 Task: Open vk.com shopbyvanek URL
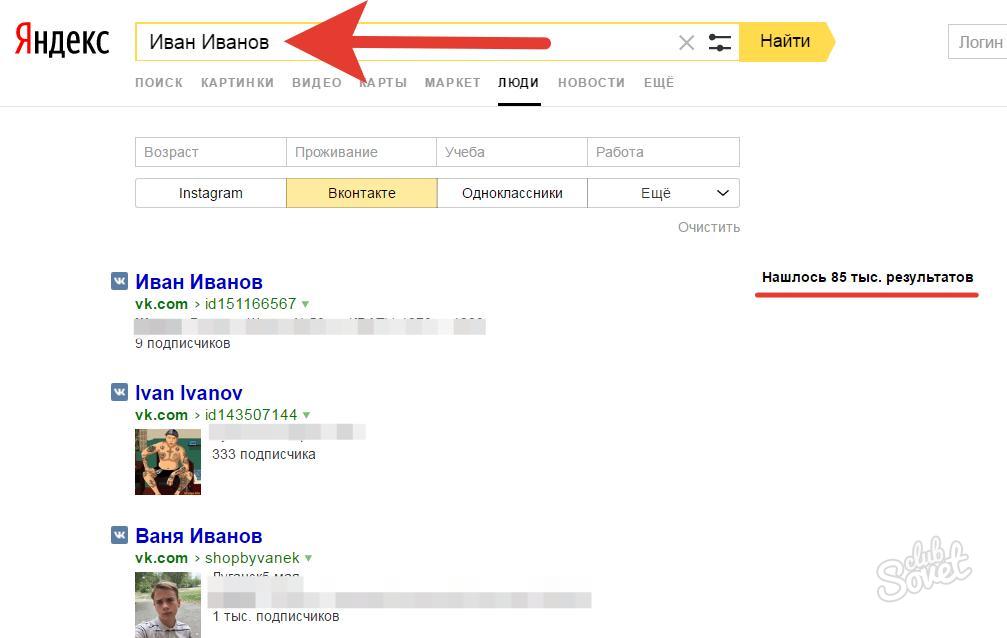click(218, 558)
